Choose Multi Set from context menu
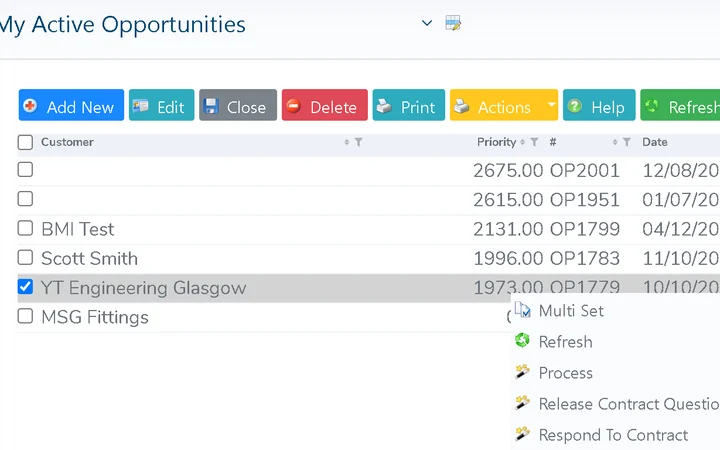The height and width of the screenshot is (450, 720). click(x=571, y=311)
